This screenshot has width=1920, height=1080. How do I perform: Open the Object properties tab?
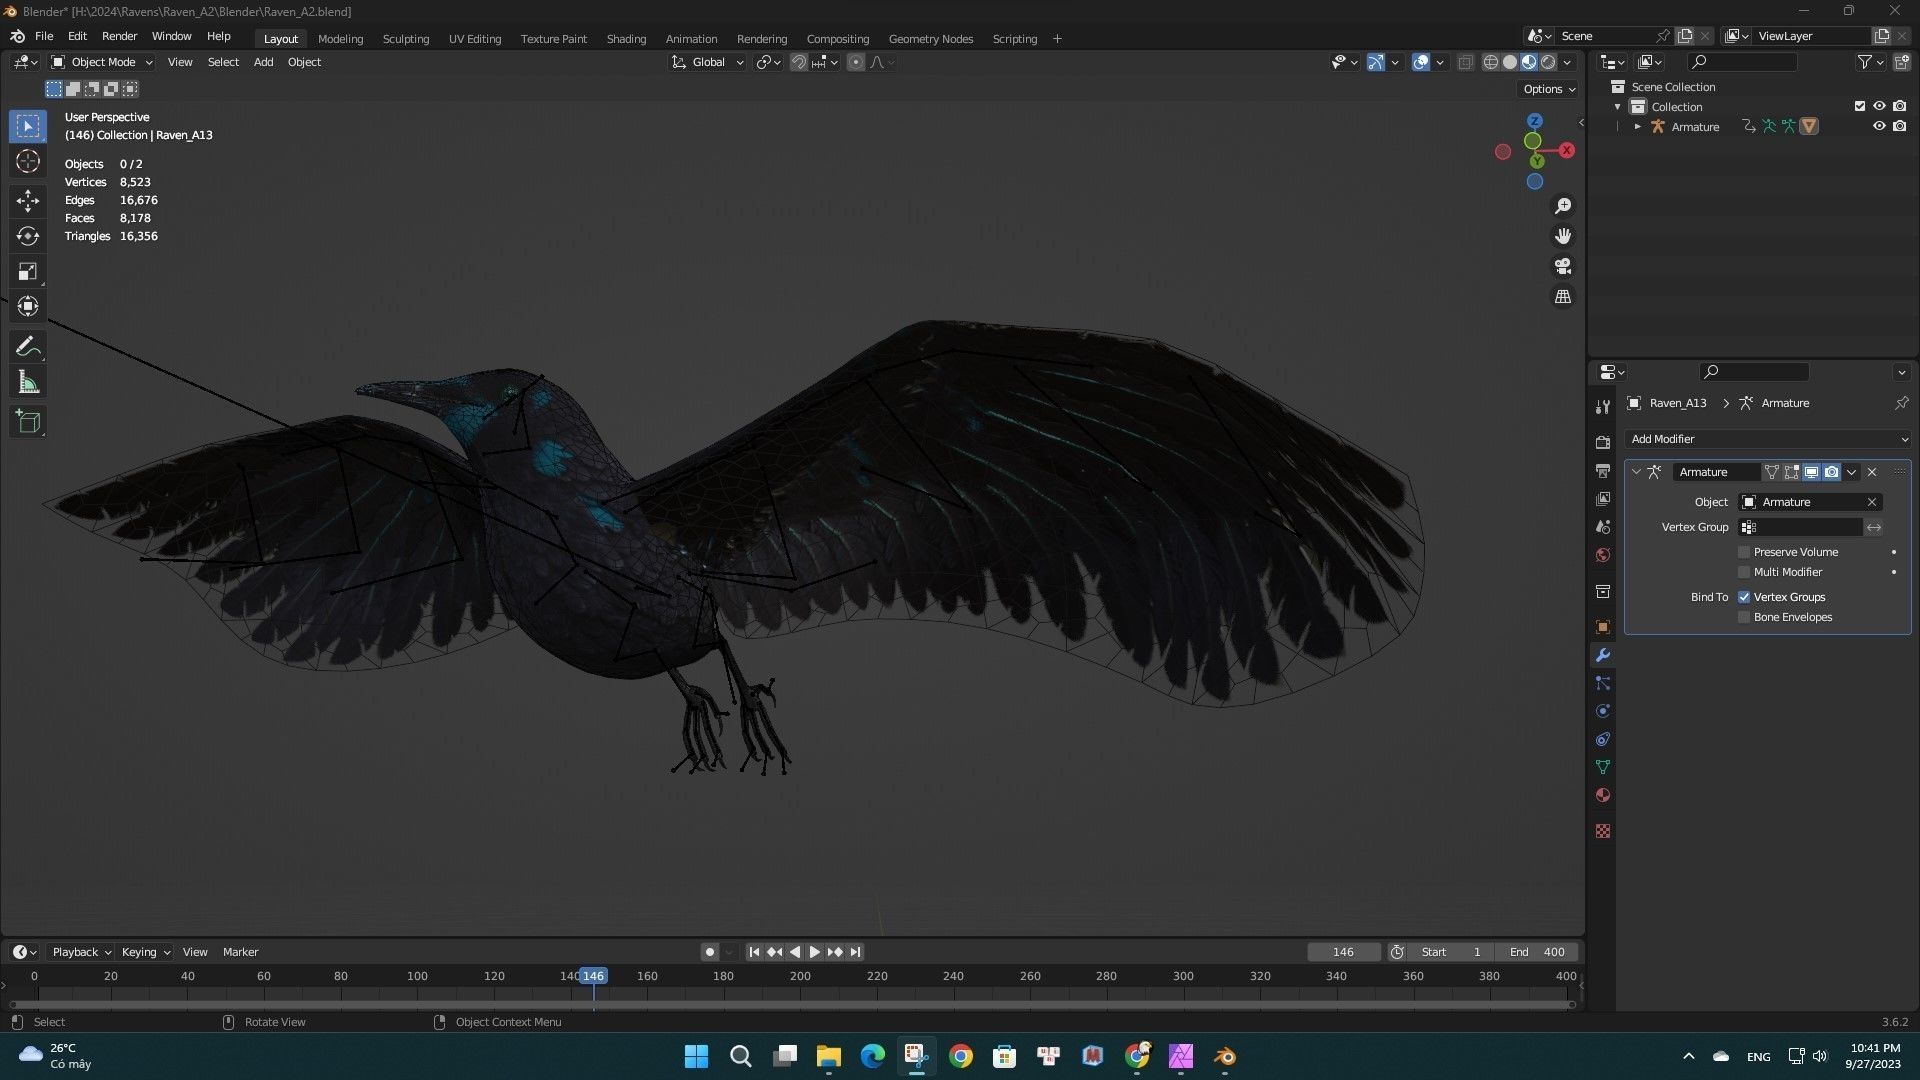point(1603,627)
